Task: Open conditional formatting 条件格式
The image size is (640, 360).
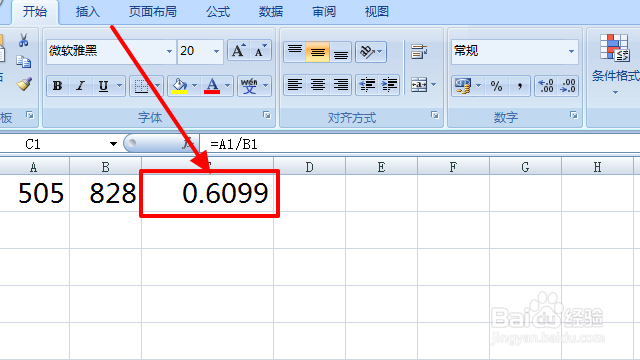Action: (x=615, y=64)
